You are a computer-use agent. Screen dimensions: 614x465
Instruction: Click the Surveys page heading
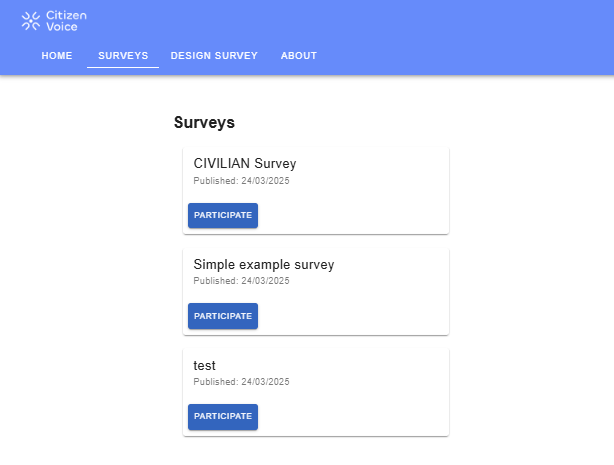(204, 123)
